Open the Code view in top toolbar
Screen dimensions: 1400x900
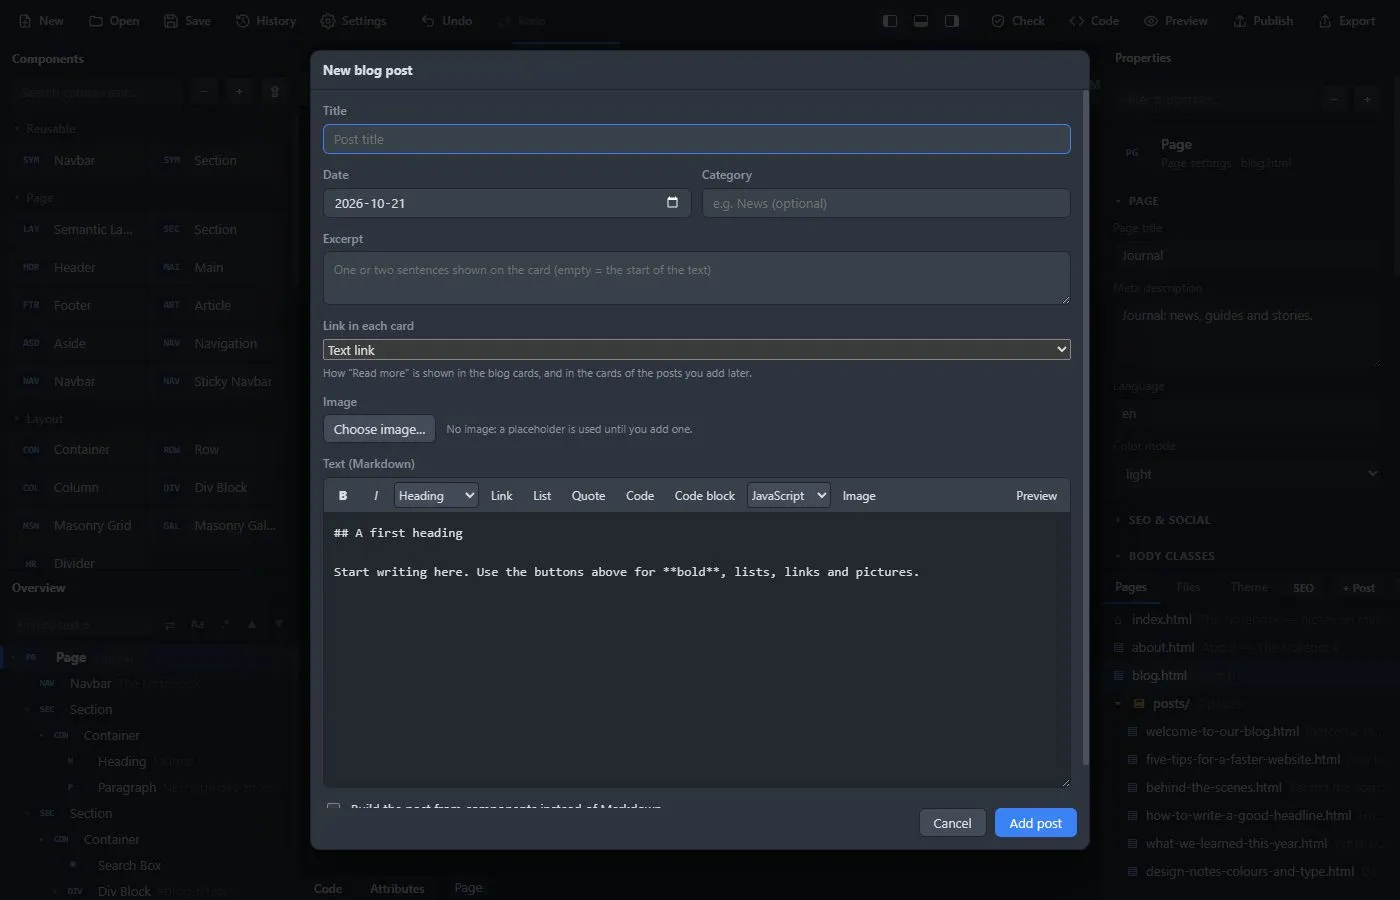click(x=1094, y=21)
